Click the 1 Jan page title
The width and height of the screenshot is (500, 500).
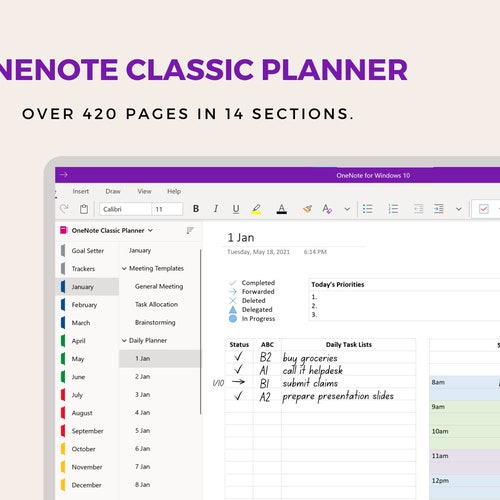(241, 238)
